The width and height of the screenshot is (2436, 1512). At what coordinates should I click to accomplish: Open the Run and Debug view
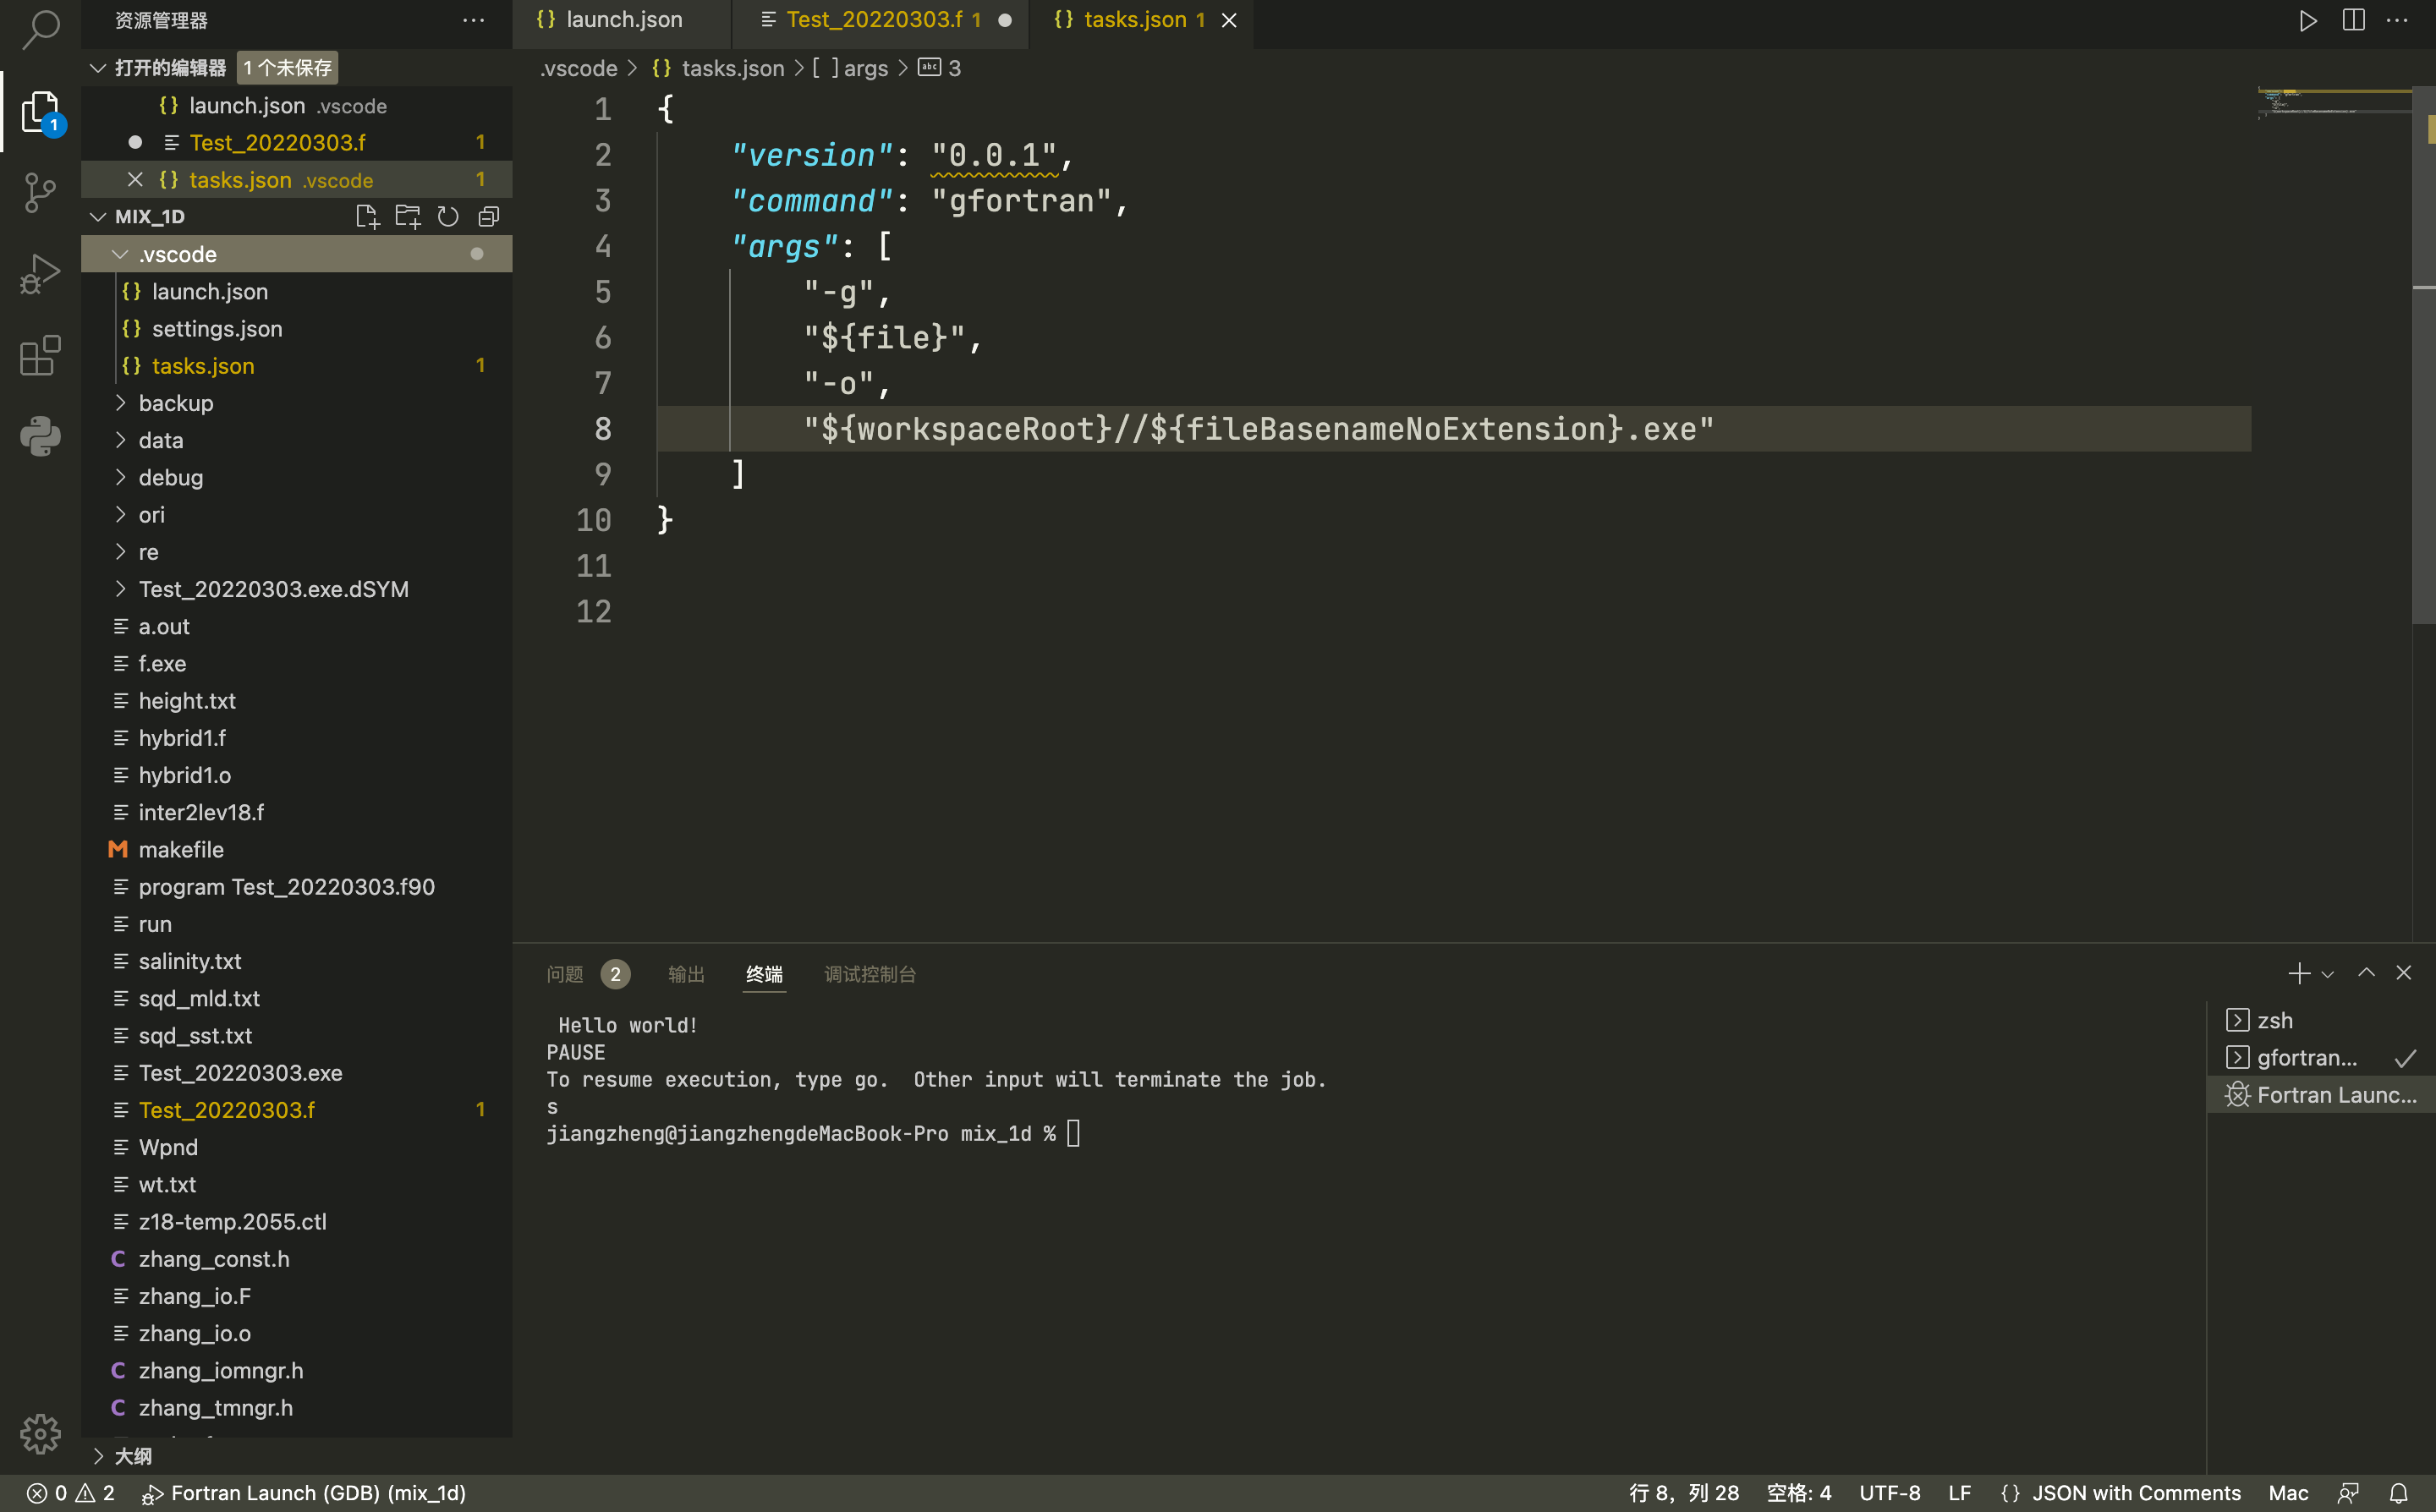click(x=40, y=274)
